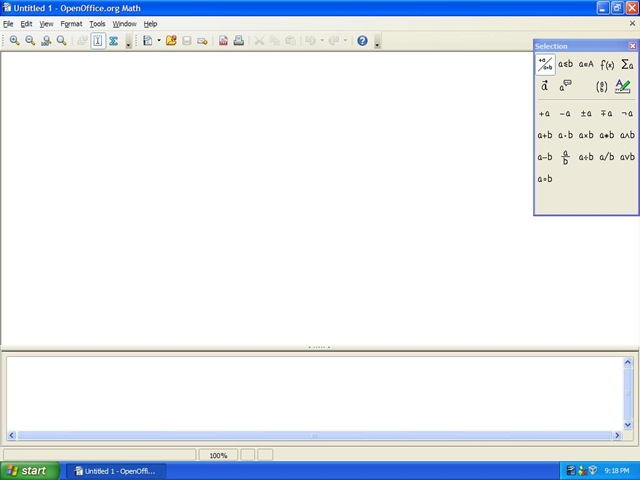Select Attributes category vector a
Viewport: 640px width, 480px height.
click(x=545, y=86)
